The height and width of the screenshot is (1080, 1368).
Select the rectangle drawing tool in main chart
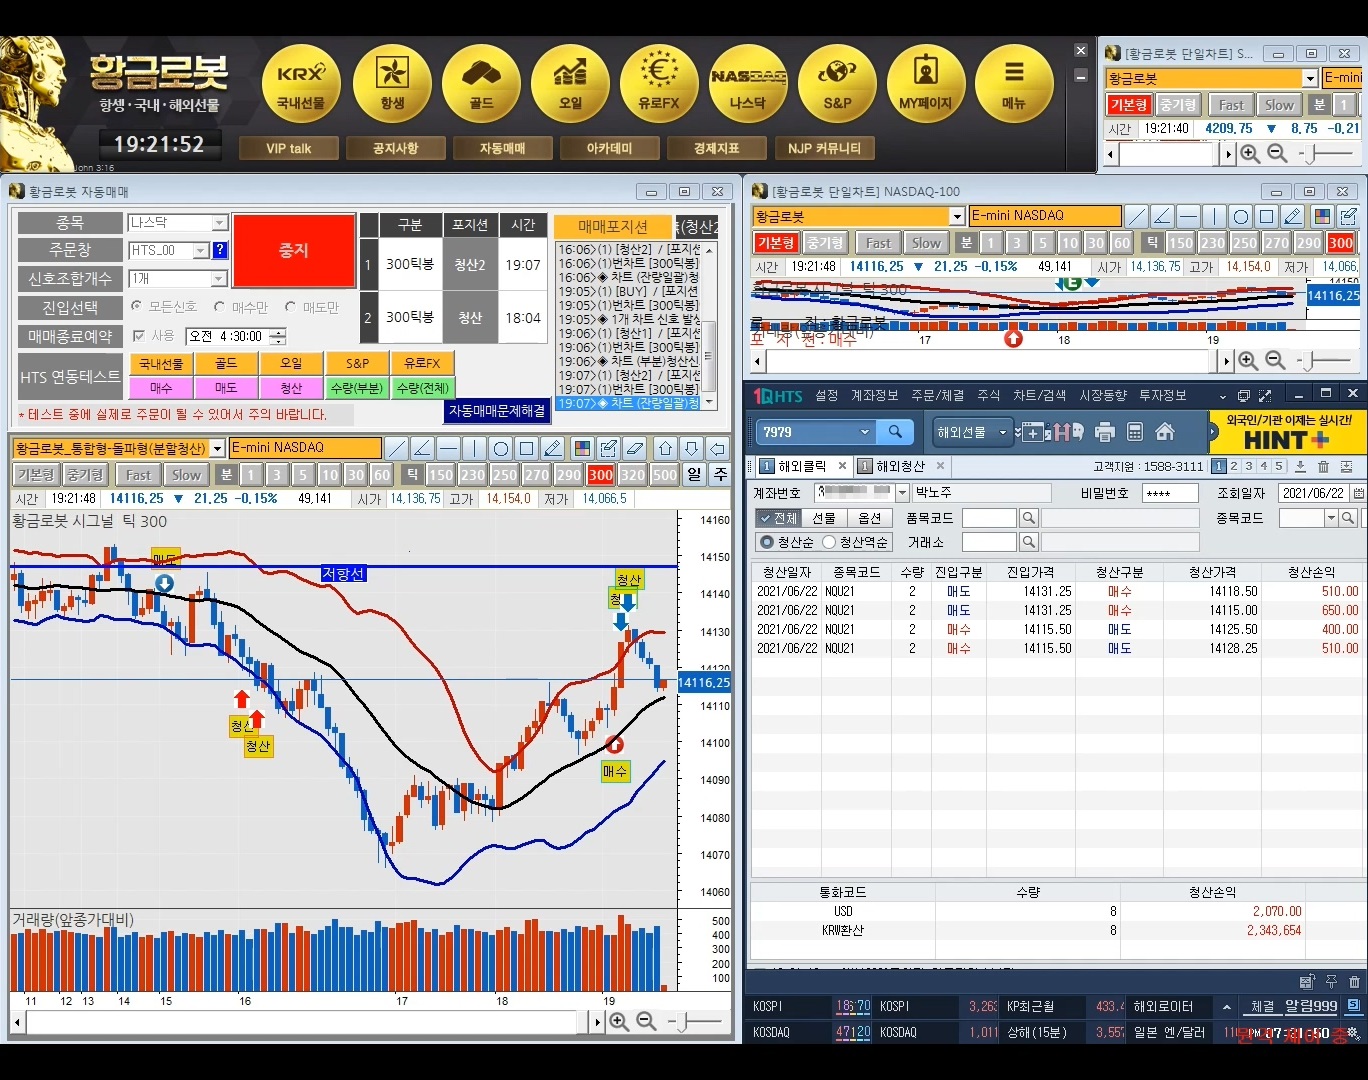(x=527, y=448)
